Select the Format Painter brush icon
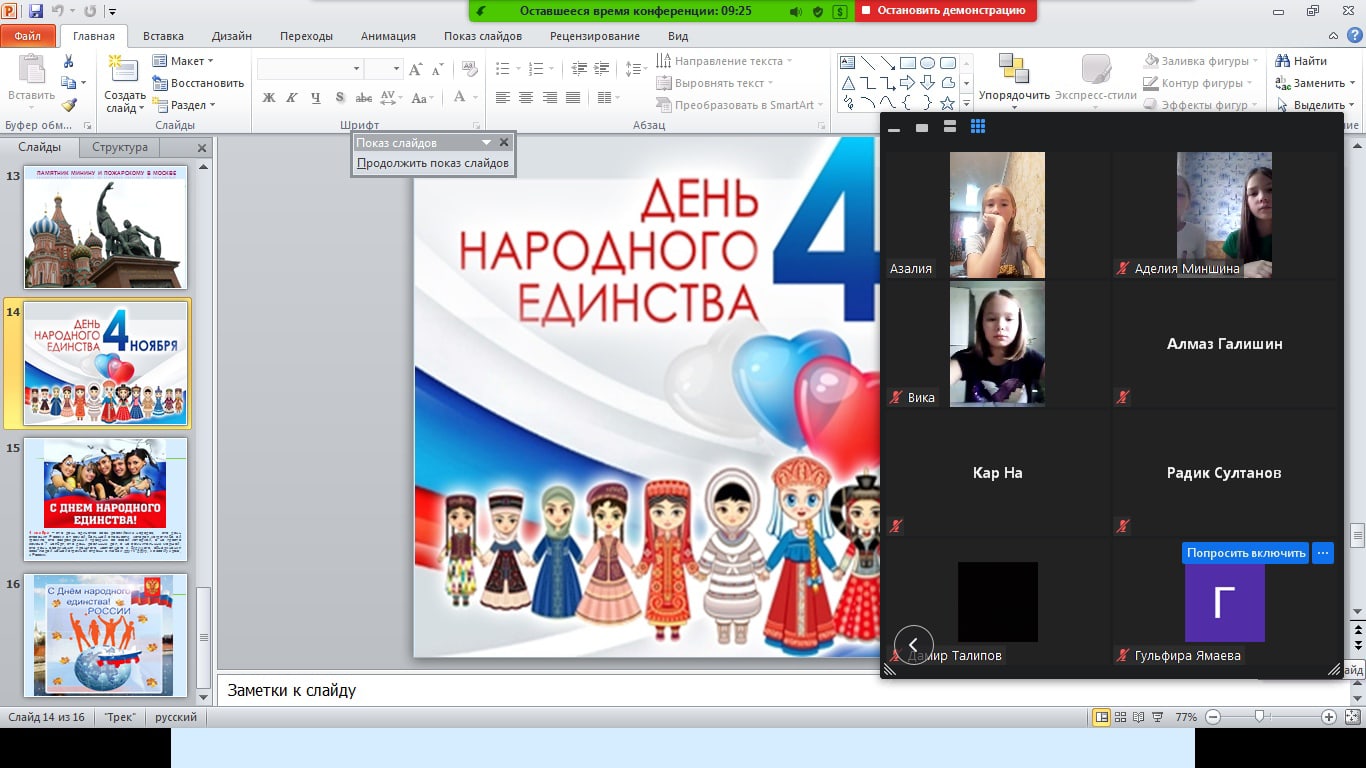1366x768 pixels. pos(69,104)
